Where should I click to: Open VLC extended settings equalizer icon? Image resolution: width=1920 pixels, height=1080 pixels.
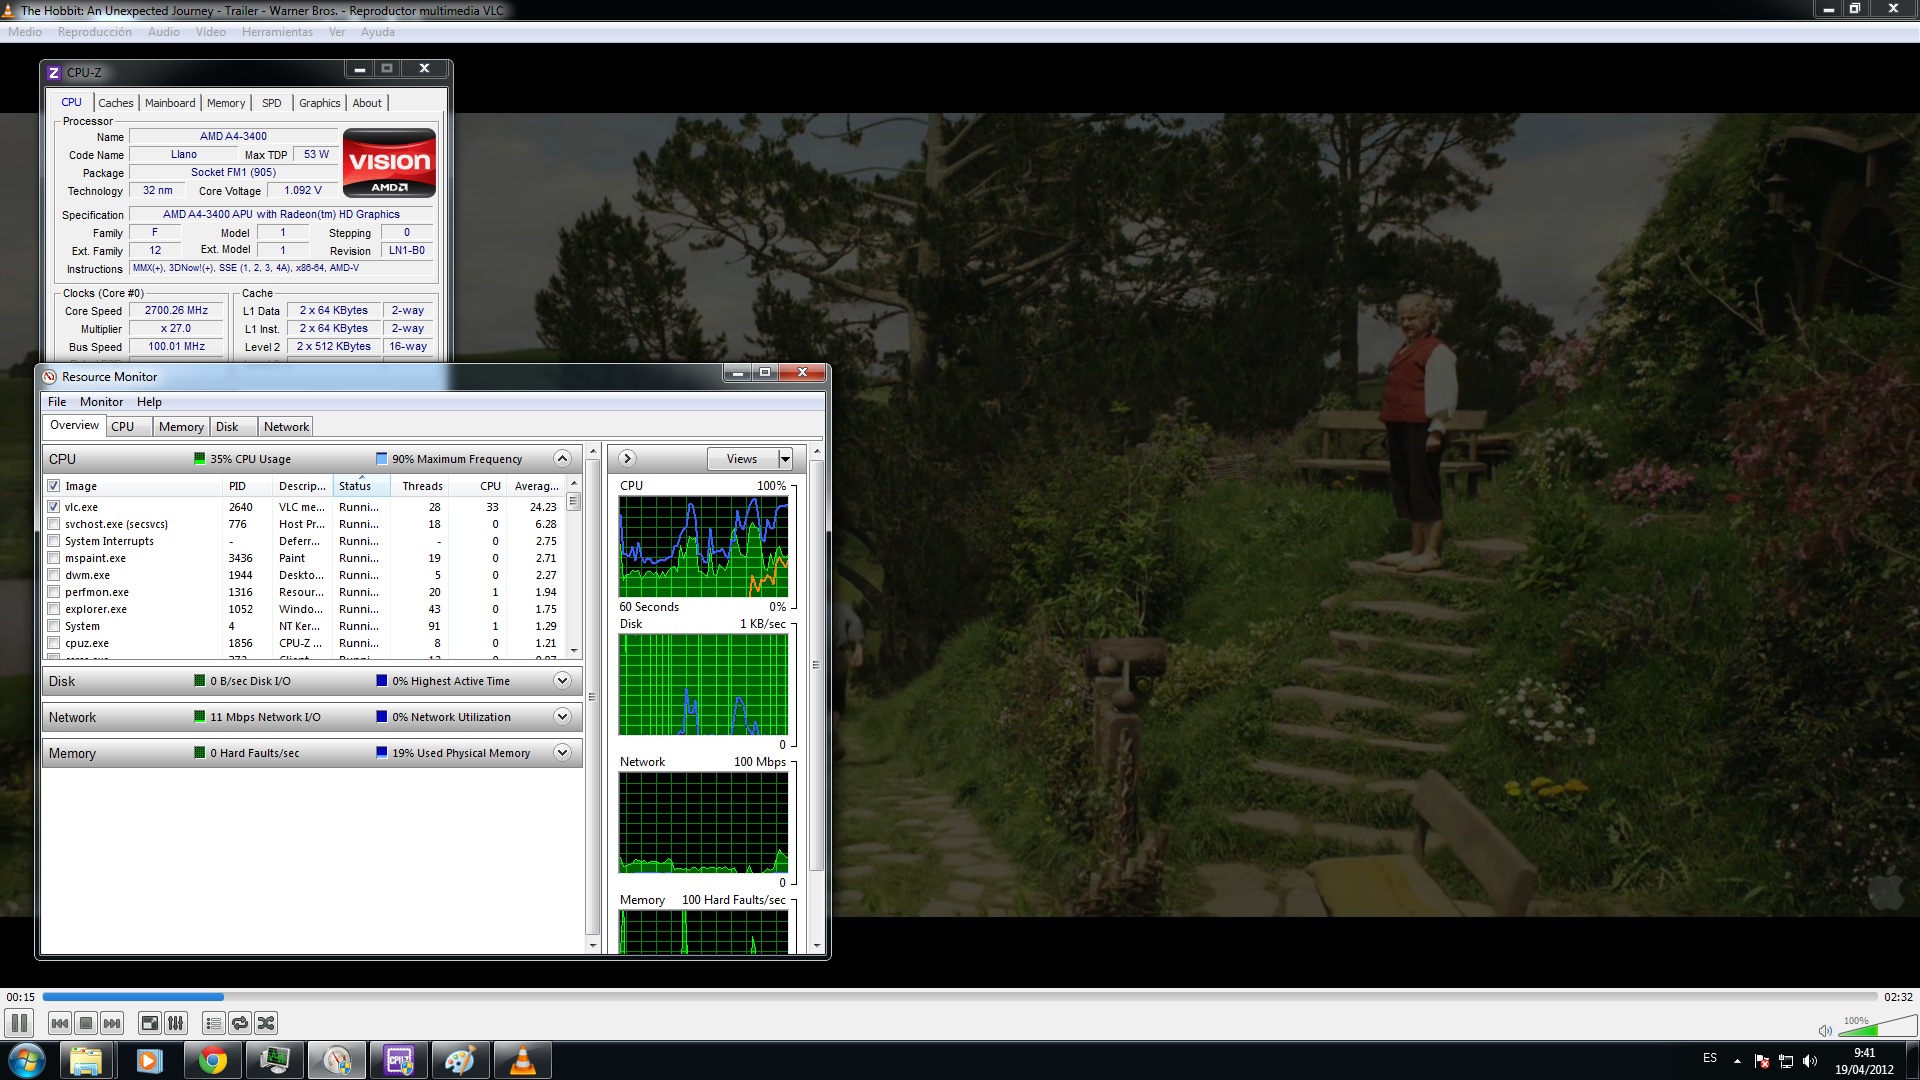coord(175,1023)
